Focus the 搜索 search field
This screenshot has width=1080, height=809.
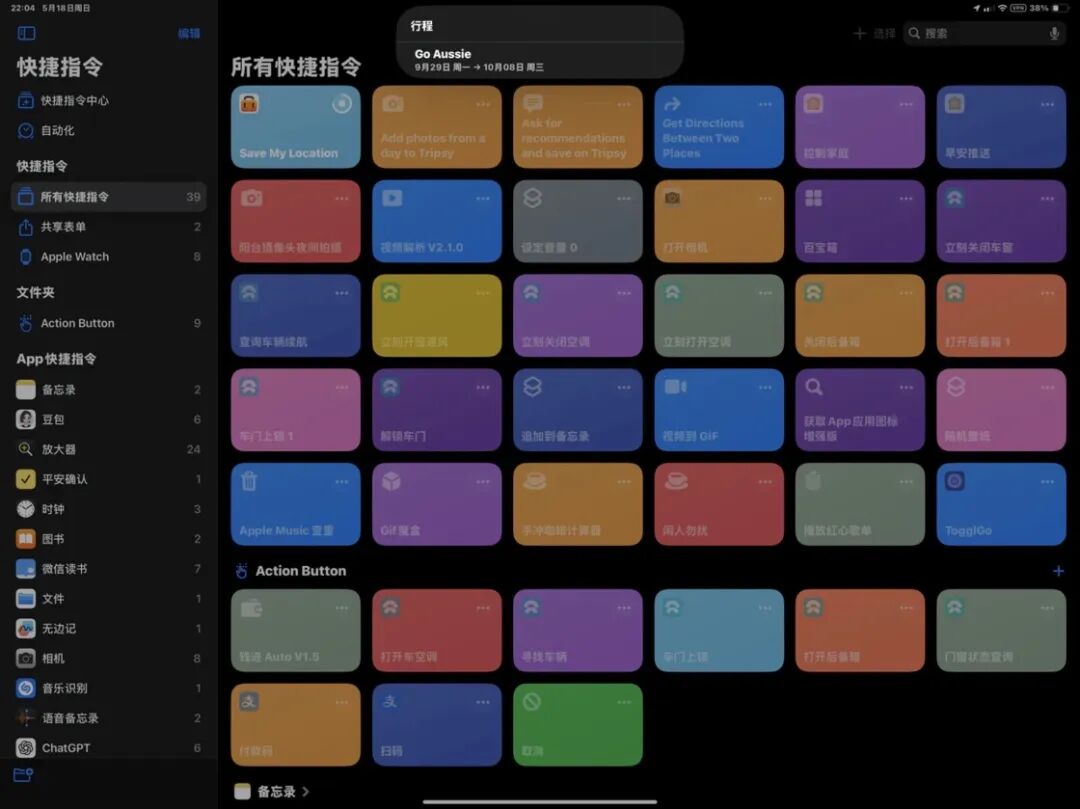984,33
